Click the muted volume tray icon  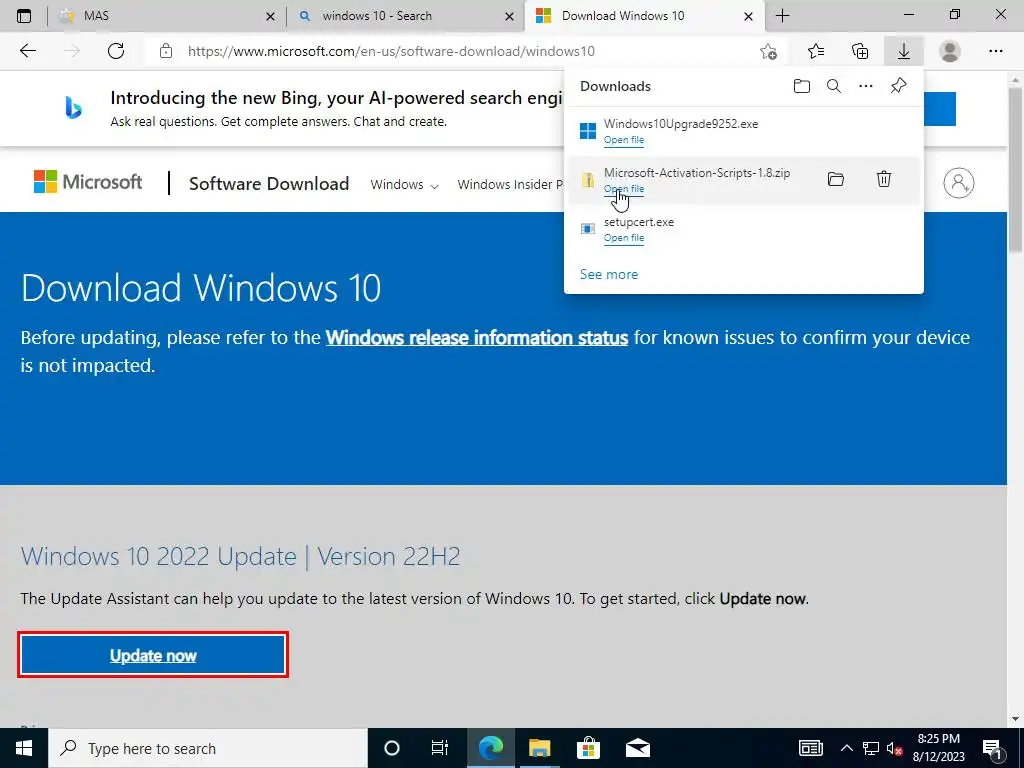[895, 748]
